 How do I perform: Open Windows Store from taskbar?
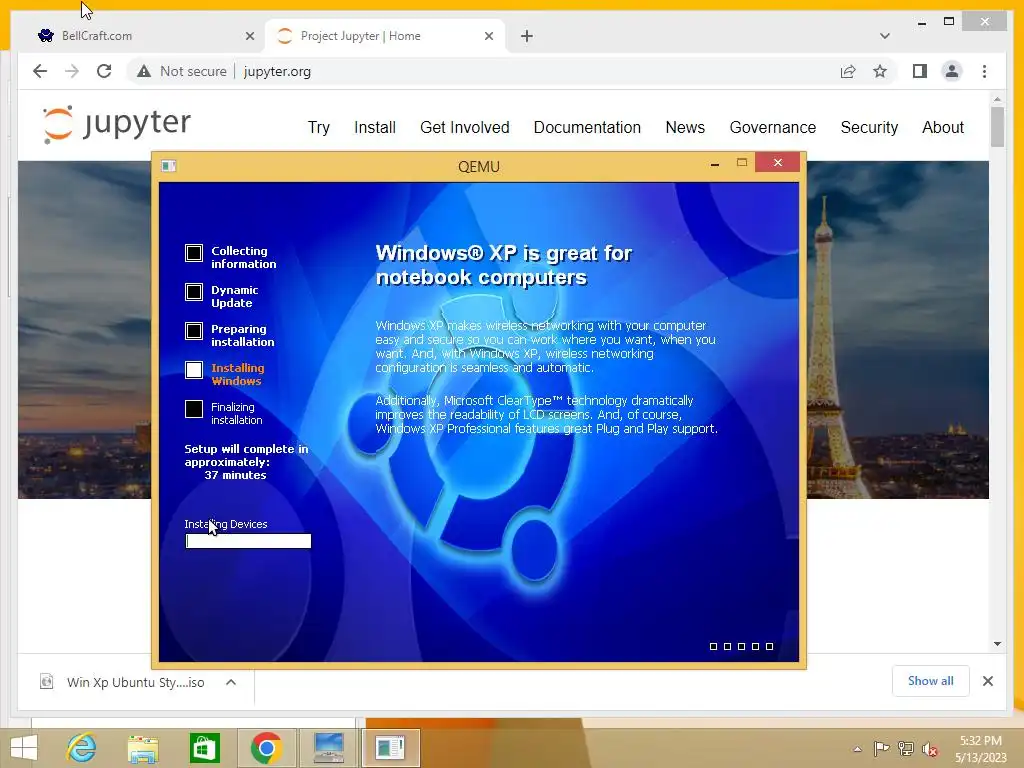(204, 748)
